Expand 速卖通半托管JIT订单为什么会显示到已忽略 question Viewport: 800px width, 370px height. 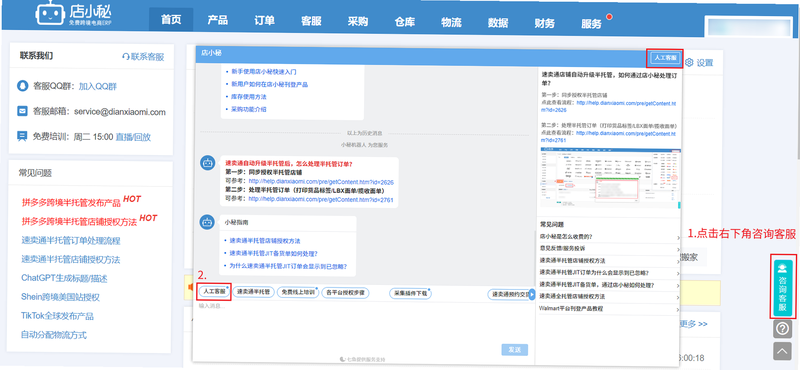click(x=610, y=273)
